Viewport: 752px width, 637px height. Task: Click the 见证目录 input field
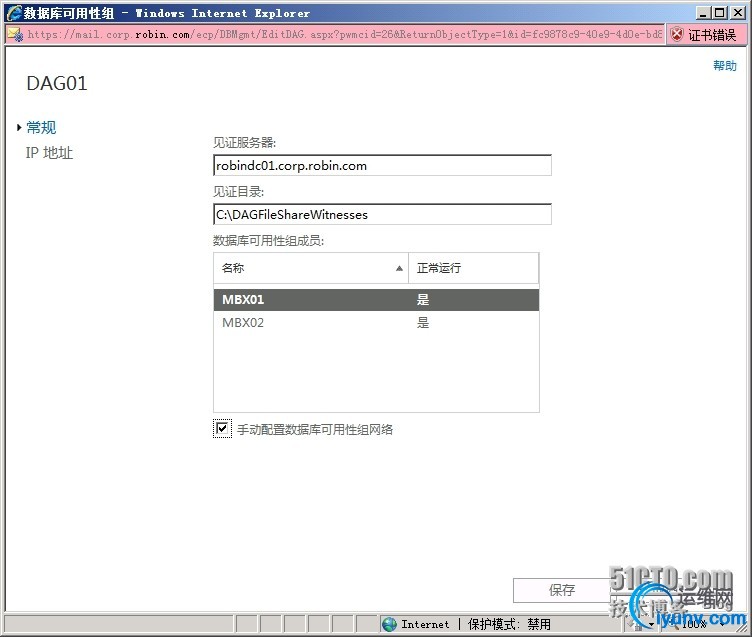coord(382,214)
